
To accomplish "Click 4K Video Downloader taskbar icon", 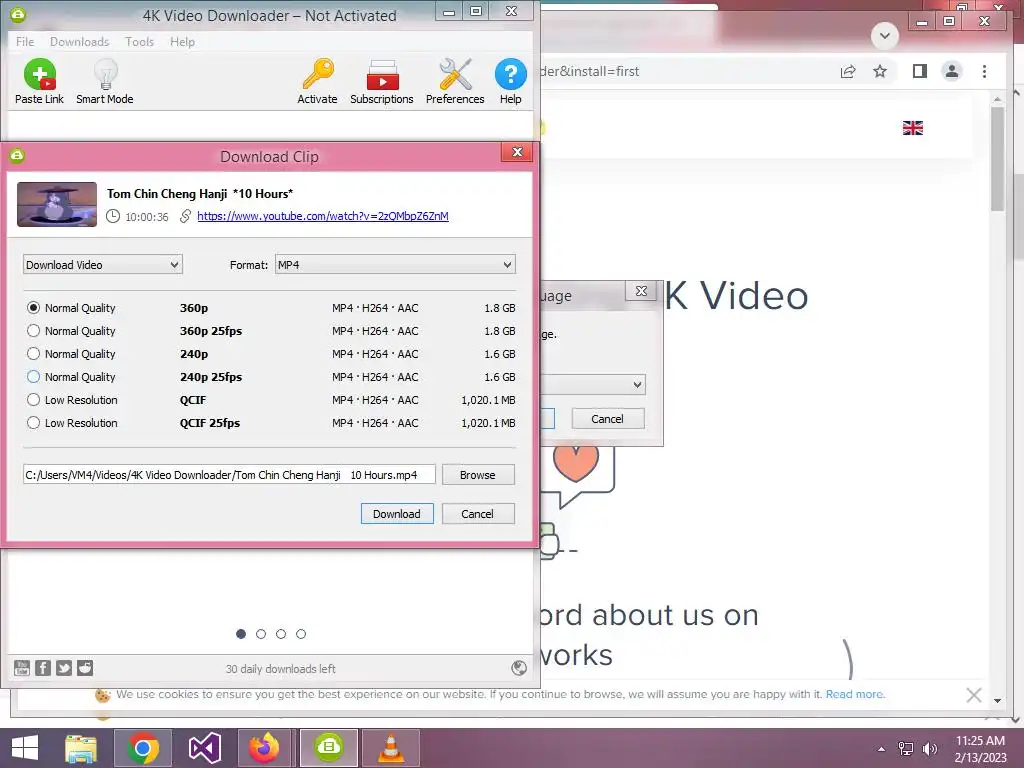I will (328, 748).
